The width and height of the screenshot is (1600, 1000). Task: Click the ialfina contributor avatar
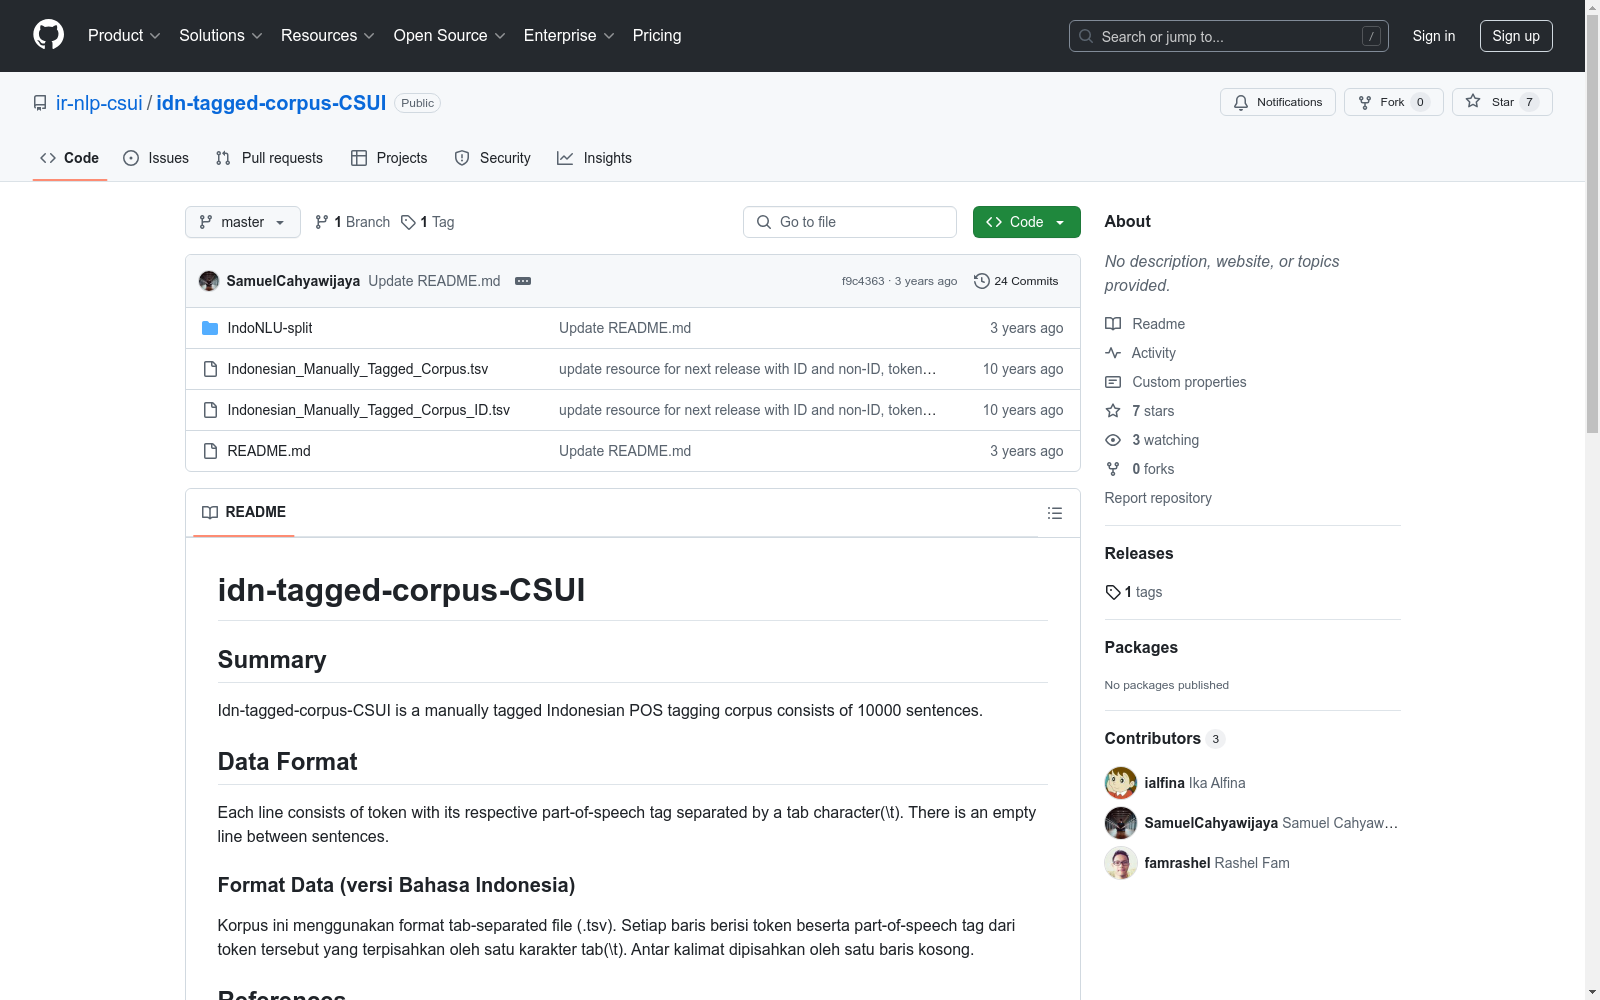coord(1121,783)
